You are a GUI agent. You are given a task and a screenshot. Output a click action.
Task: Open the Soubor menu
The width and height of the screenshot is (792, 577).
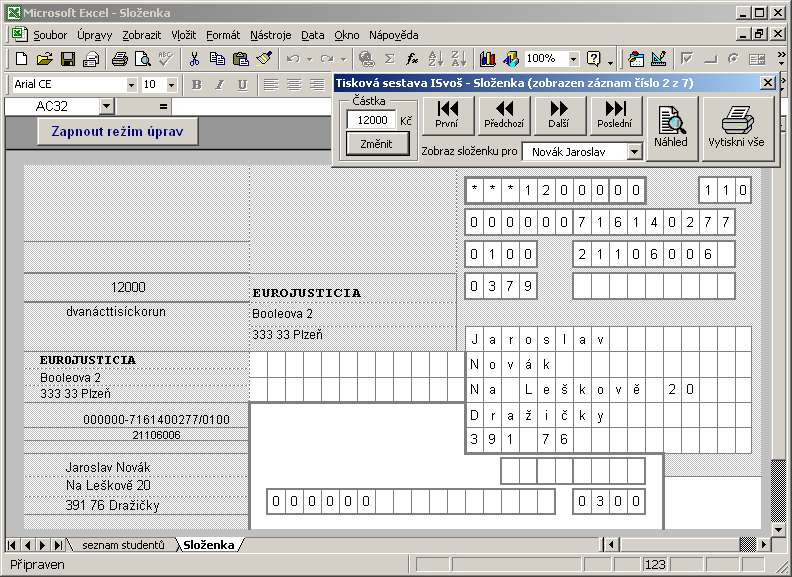(x=50, y=35)
